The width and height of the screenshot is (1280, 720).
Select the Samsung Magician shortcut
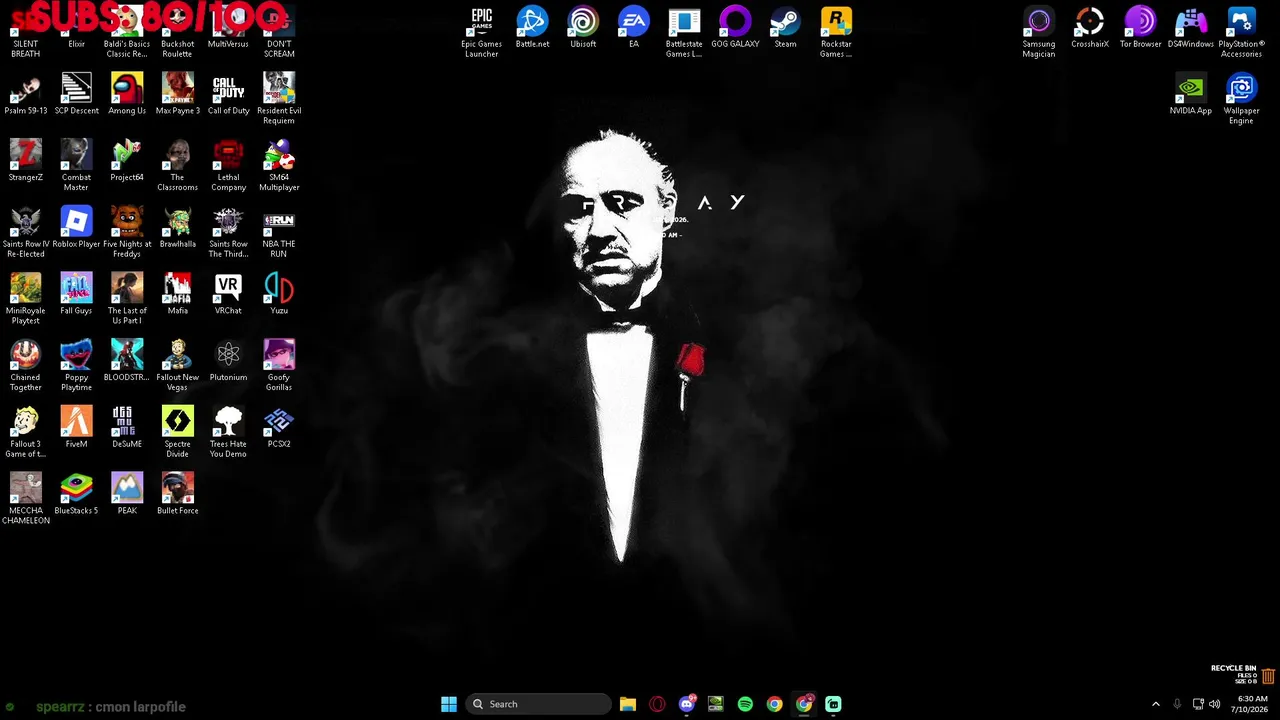point(1039,32)
